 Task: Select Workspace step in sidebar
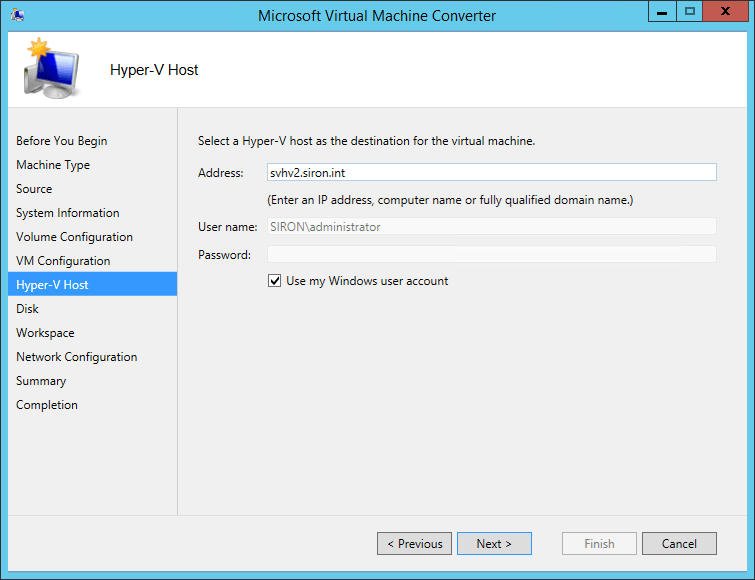[x=45, y=333]
